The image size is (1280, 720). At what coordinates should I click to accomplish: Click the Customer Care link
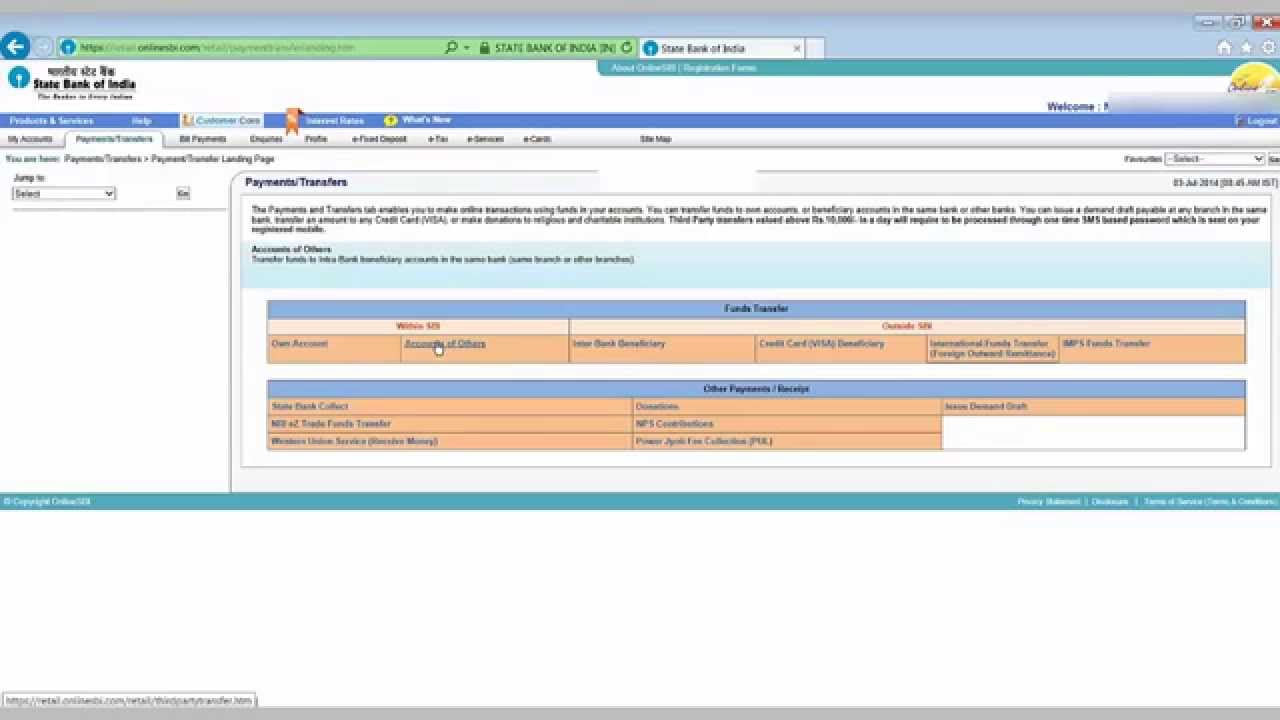tap(228, 121)
